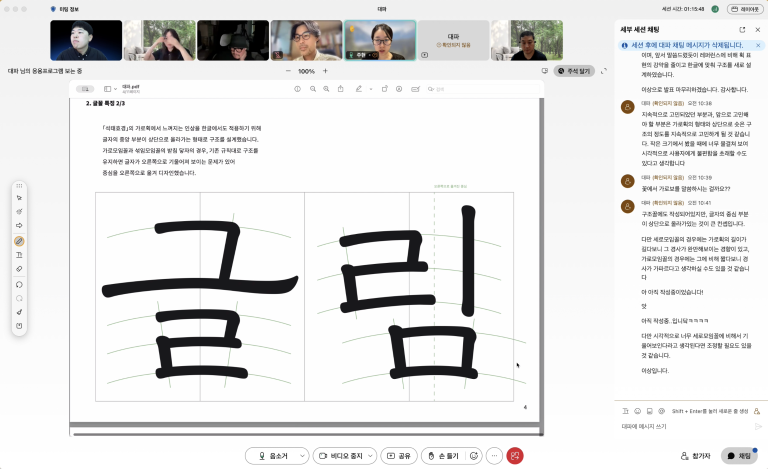Dismiss the chat deletion notice banner
768x469 pixels.
(x=758, y=45)
